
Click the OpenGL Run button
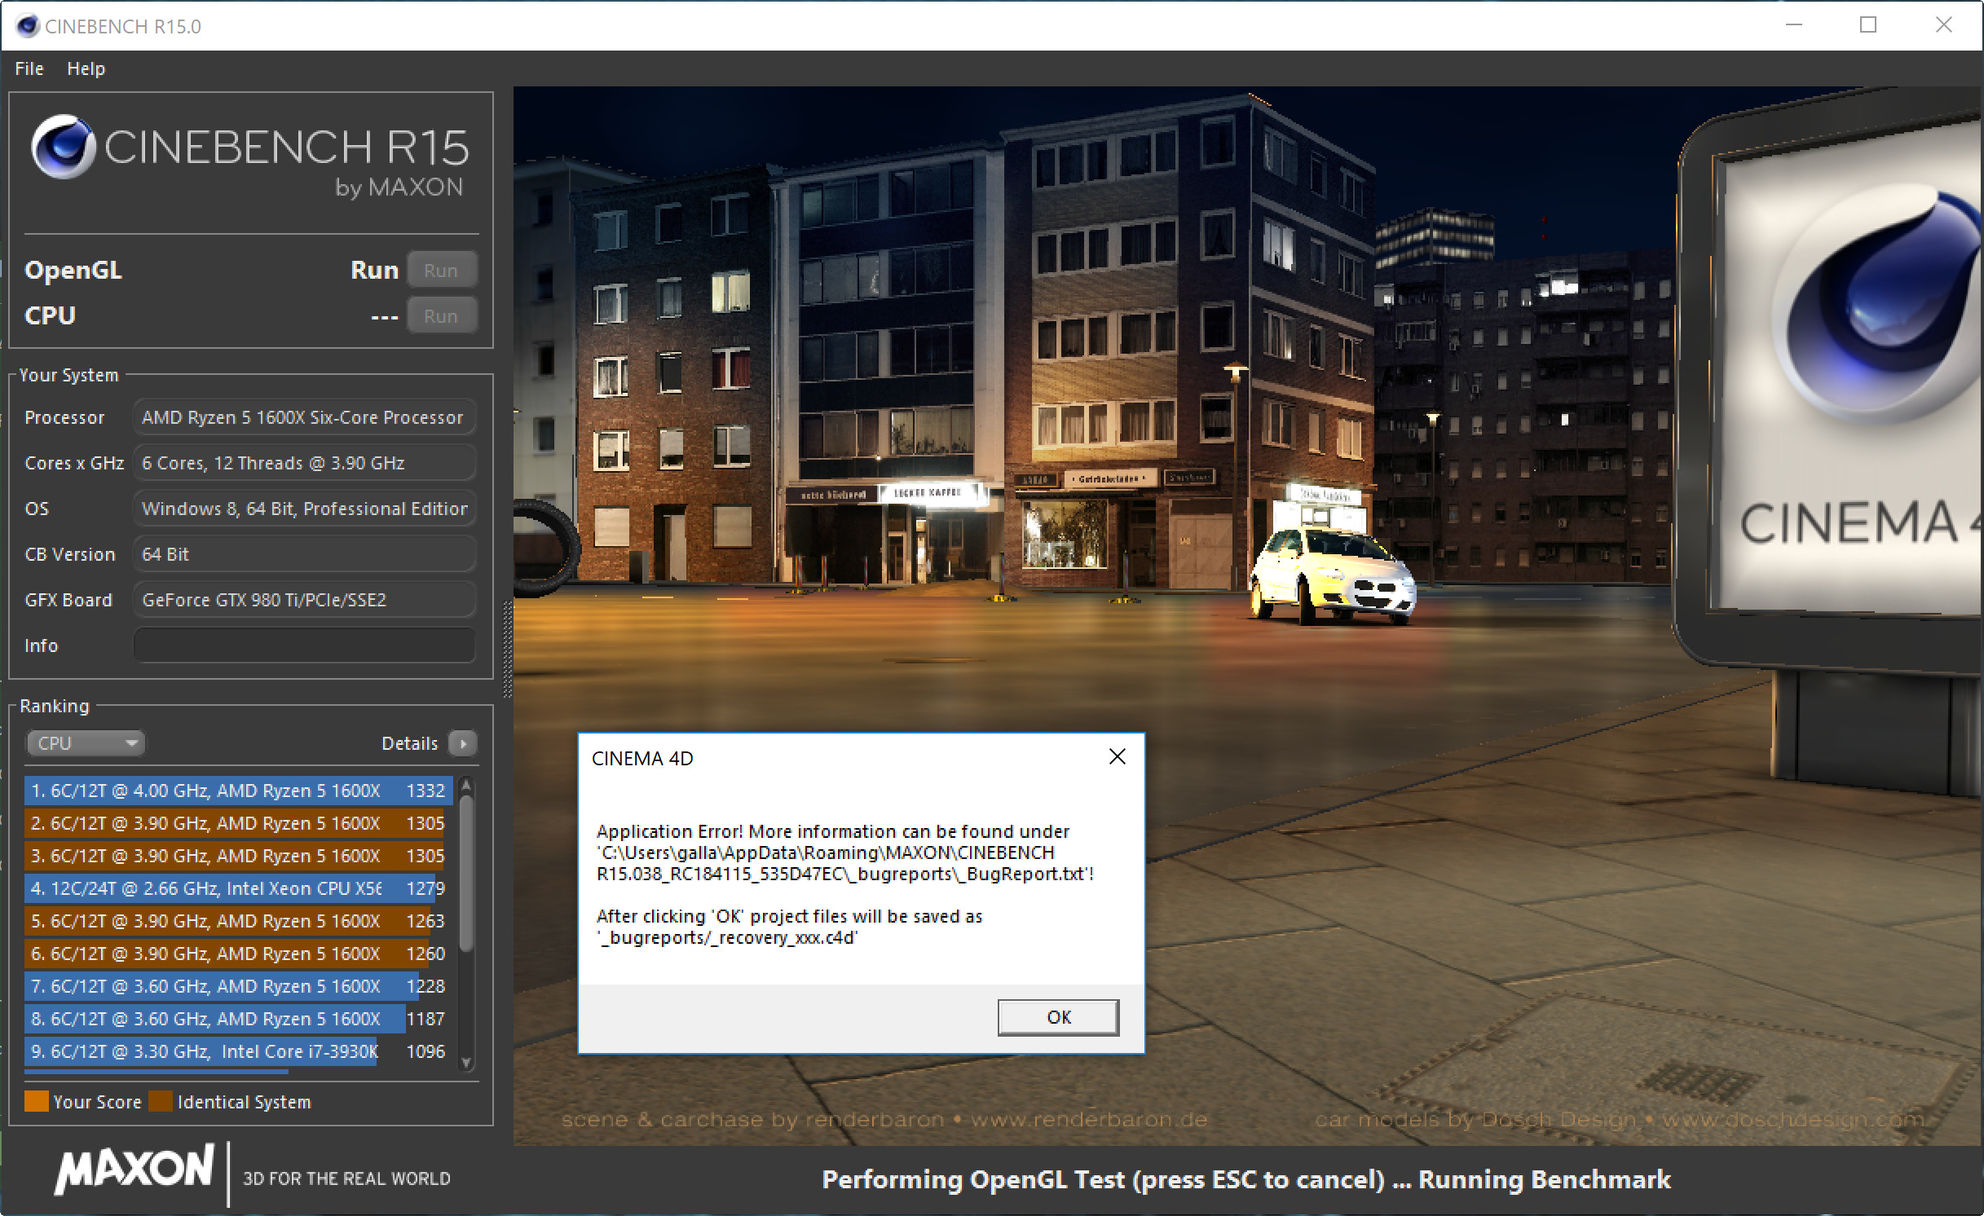tap(441, 270)
